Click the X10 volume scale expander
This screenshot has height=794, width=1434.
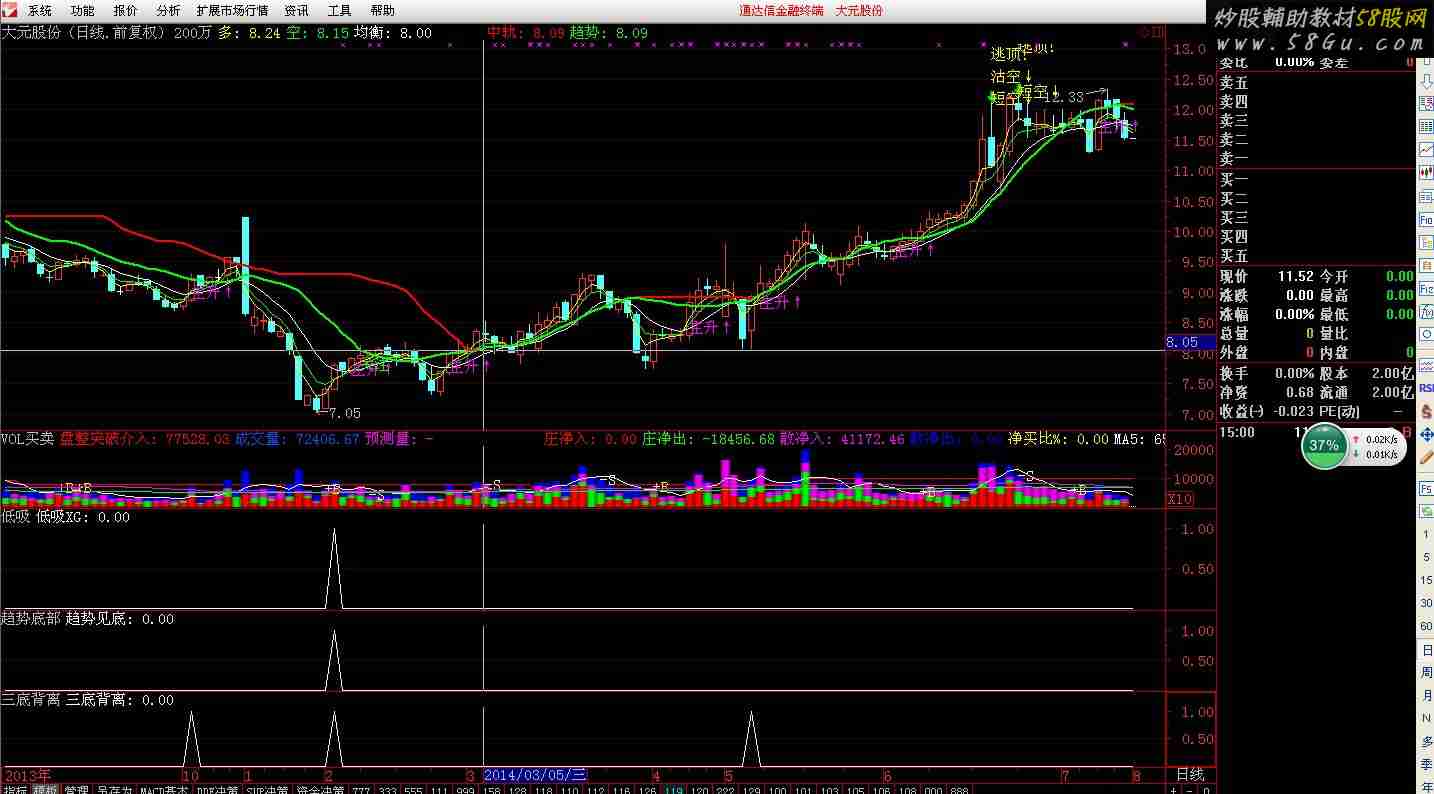pos(1180,499)
